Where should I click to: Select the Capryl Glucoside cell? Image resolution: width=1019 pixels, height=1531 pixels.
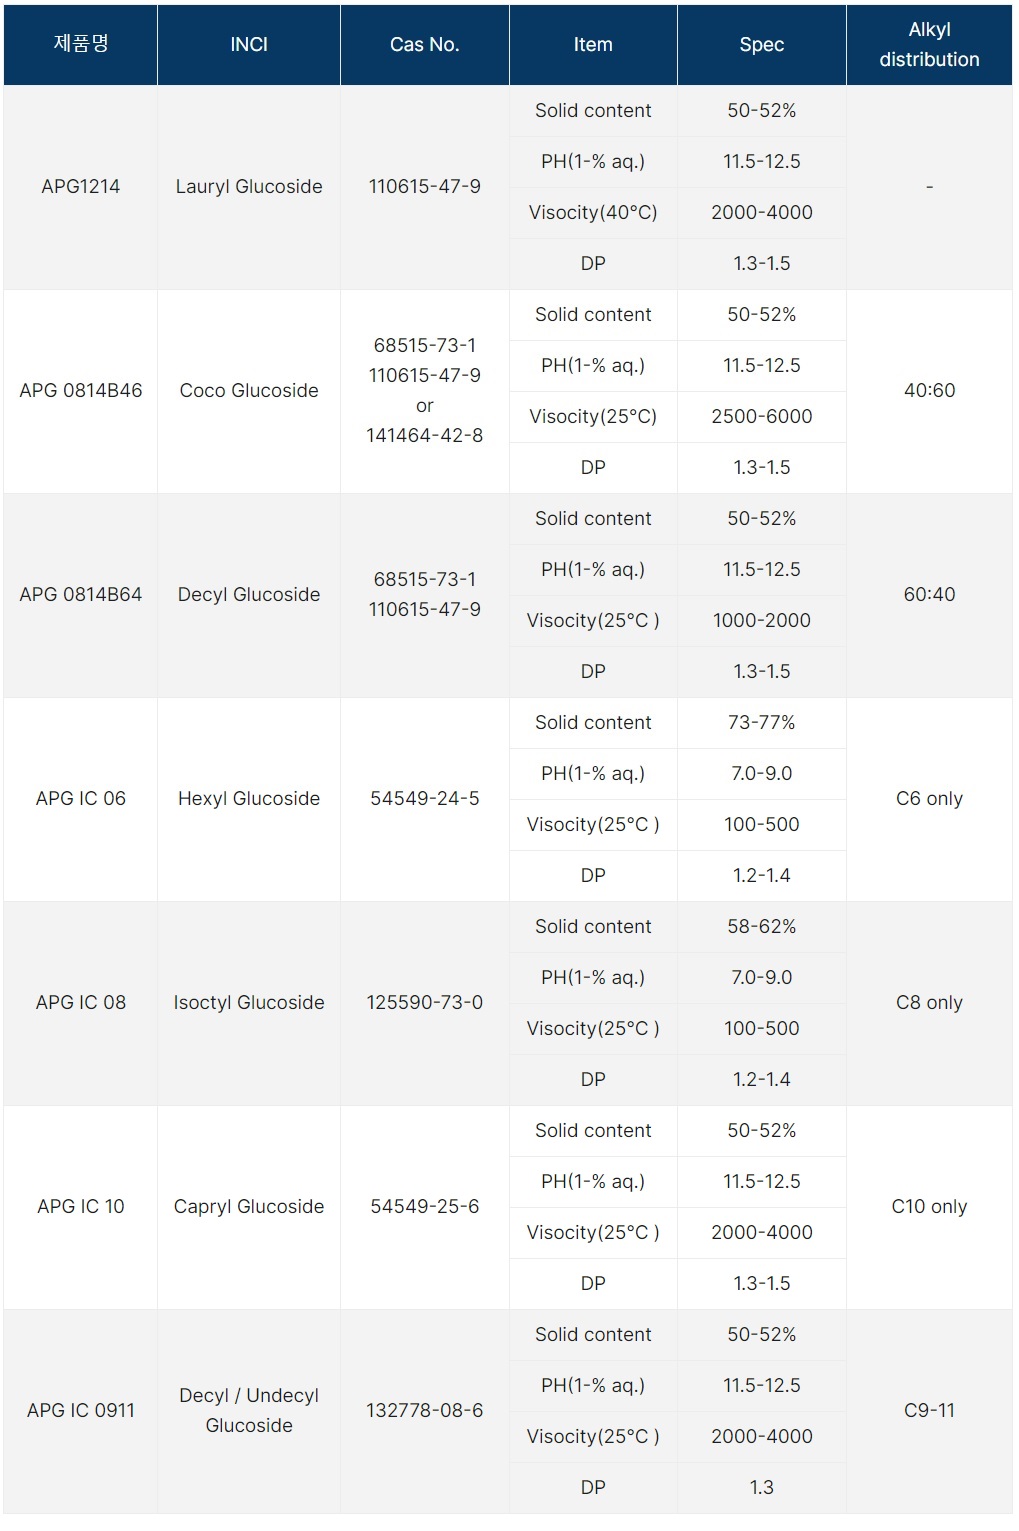click(249, 1207)
